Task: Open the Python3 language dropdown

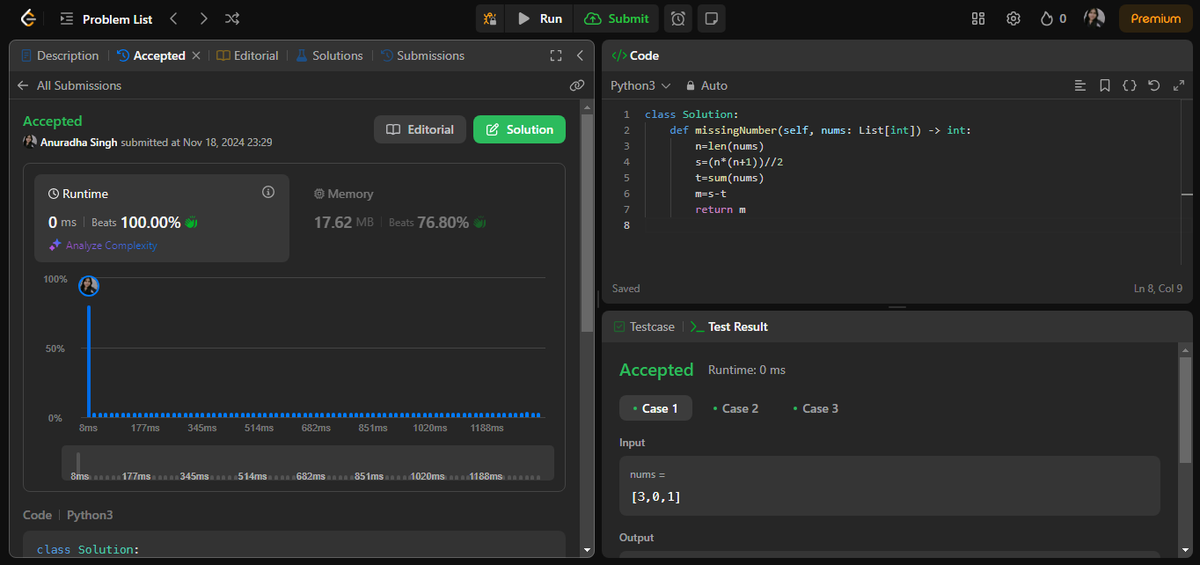Action: click(x=641, y=86)
